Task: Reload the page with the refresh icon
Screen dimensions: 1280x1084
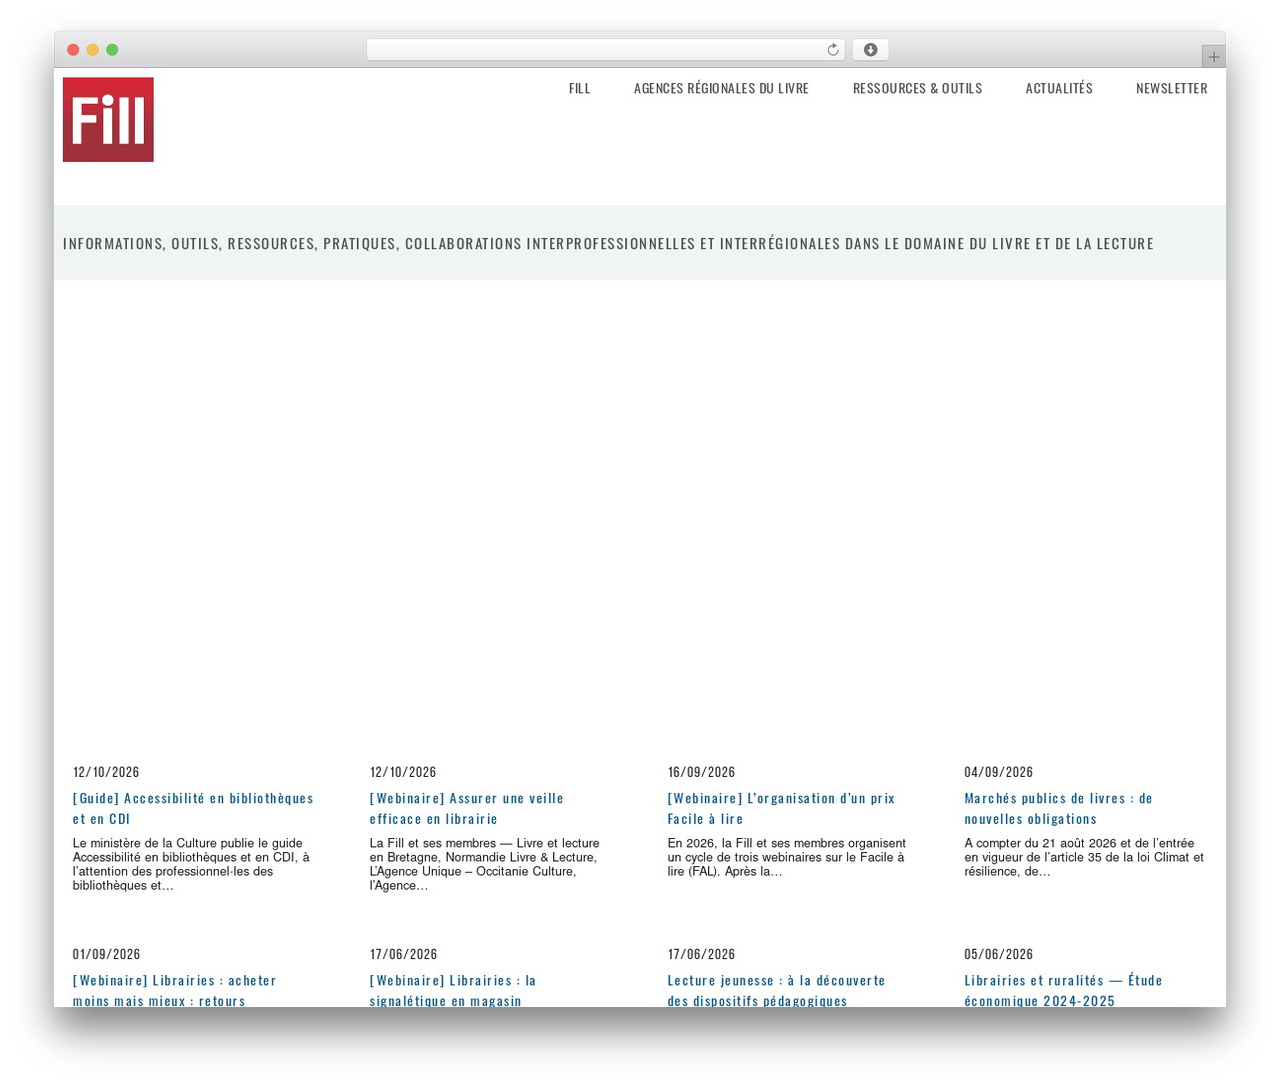Action: click(833, 50)
